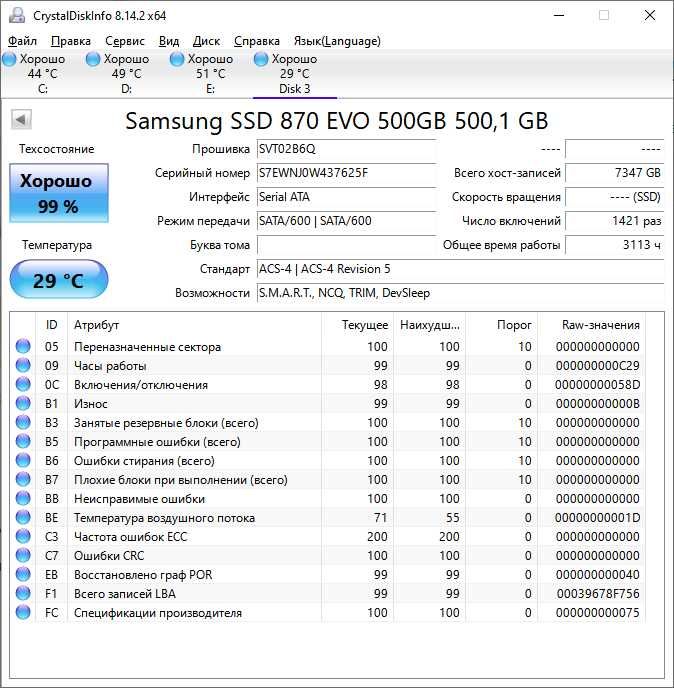Click the total host writes value 7347 GB

614,173
